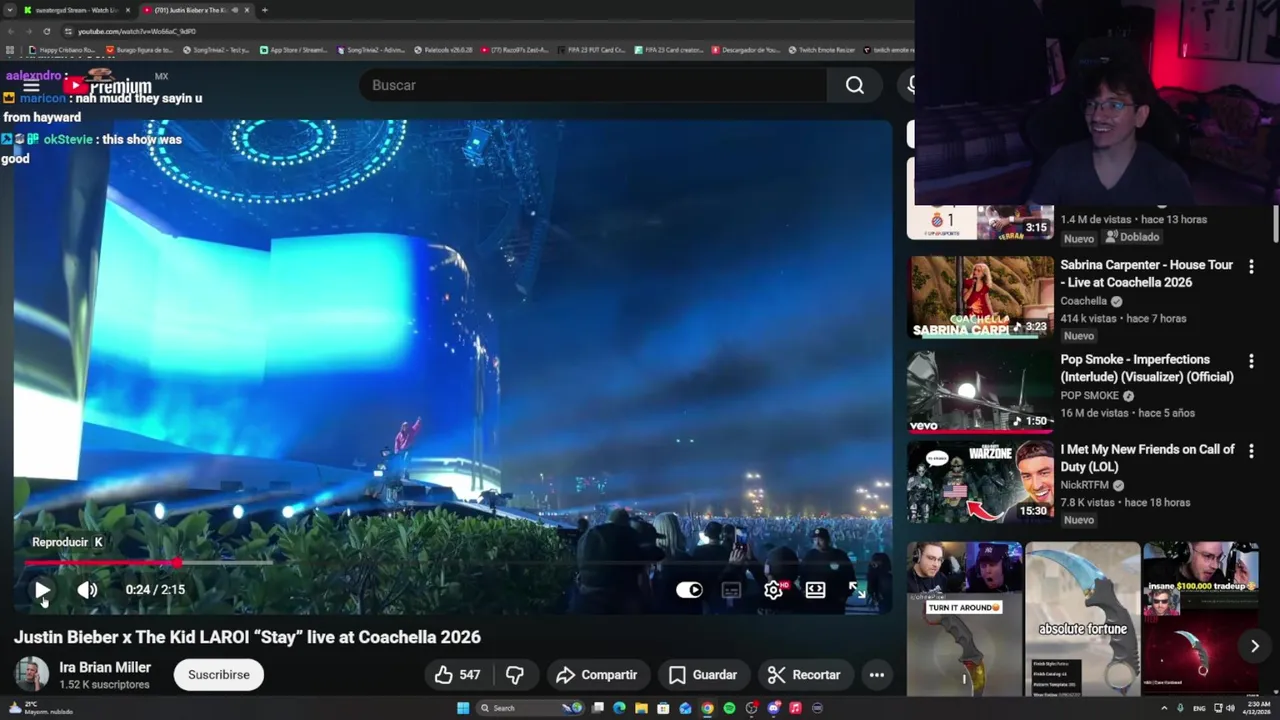Switch to theater mode
This screenshot has height=720, width=1280.
(x=815, y=590)
